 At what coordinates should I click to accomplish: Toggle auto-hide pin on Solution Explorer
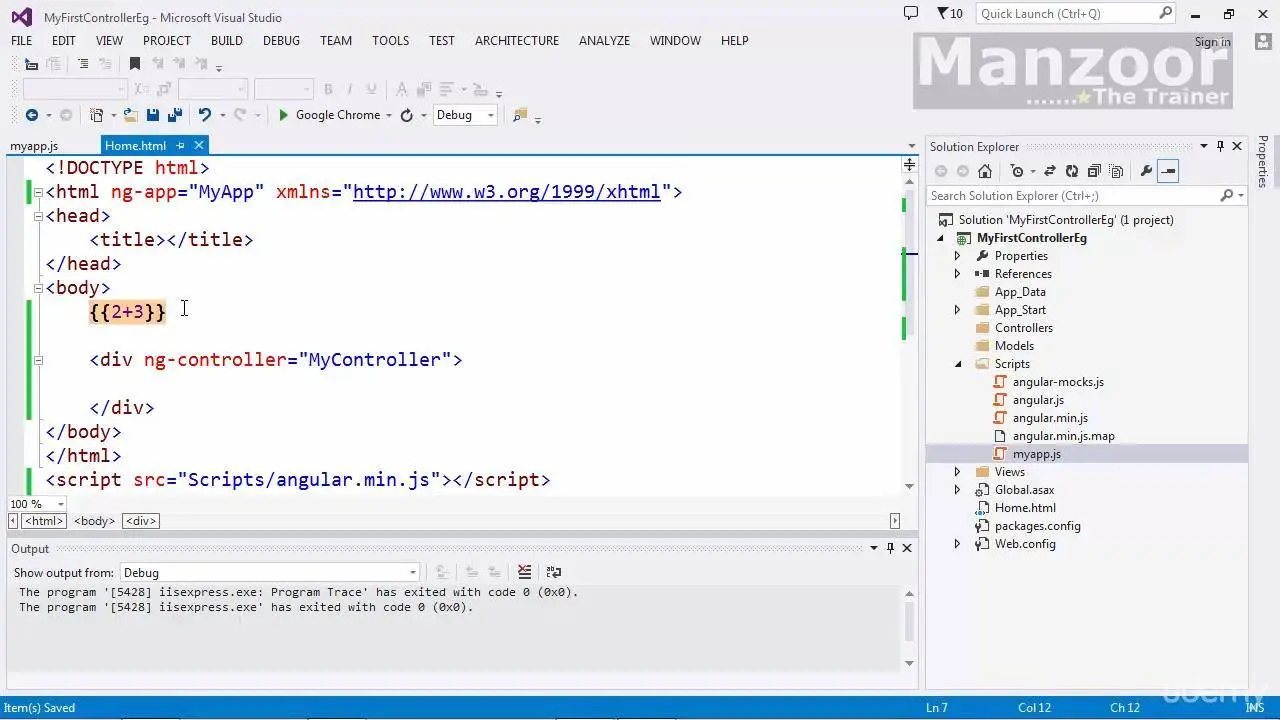coord(1220,146)
